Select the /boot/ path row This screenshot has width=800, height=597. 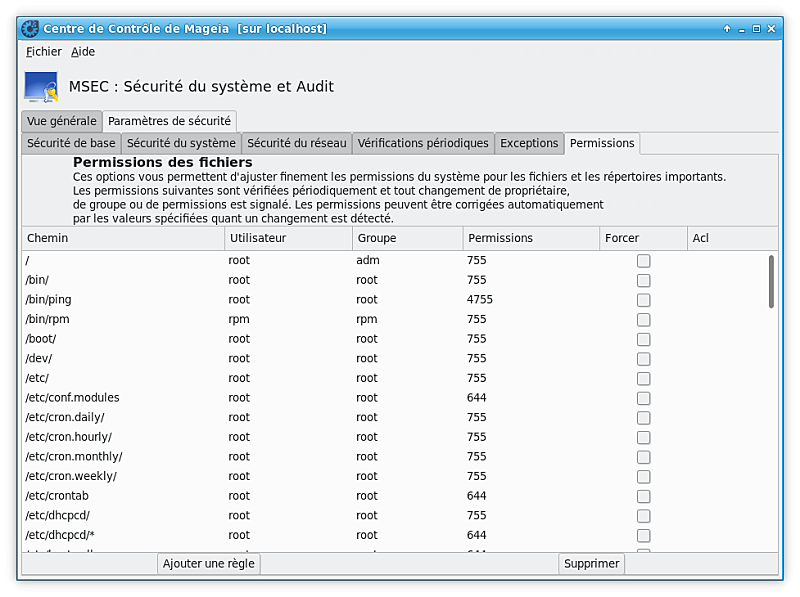point(41,339)
